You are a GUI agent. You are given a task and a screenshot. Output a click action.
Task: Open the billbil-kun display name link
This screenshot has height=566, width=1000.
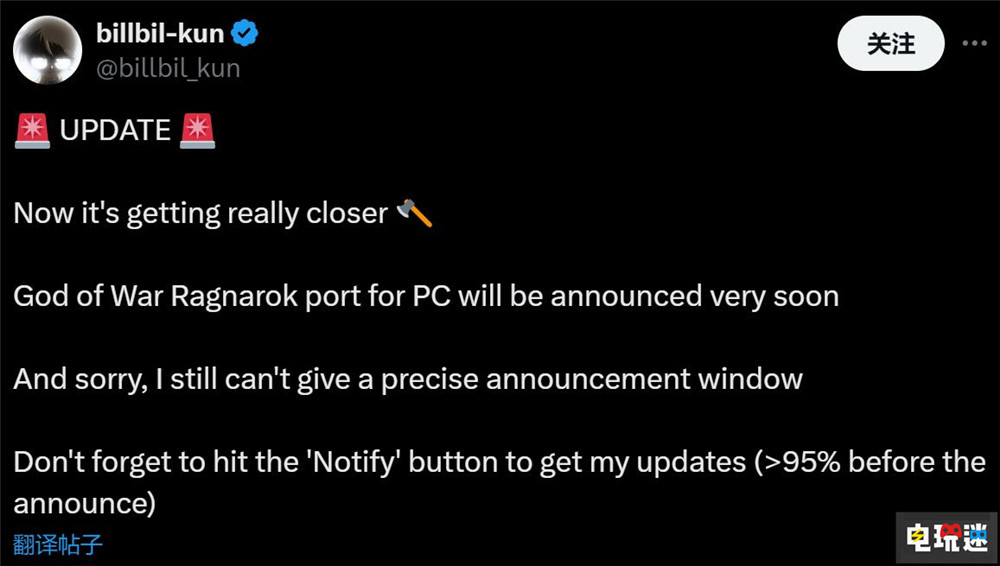(160, 34)
